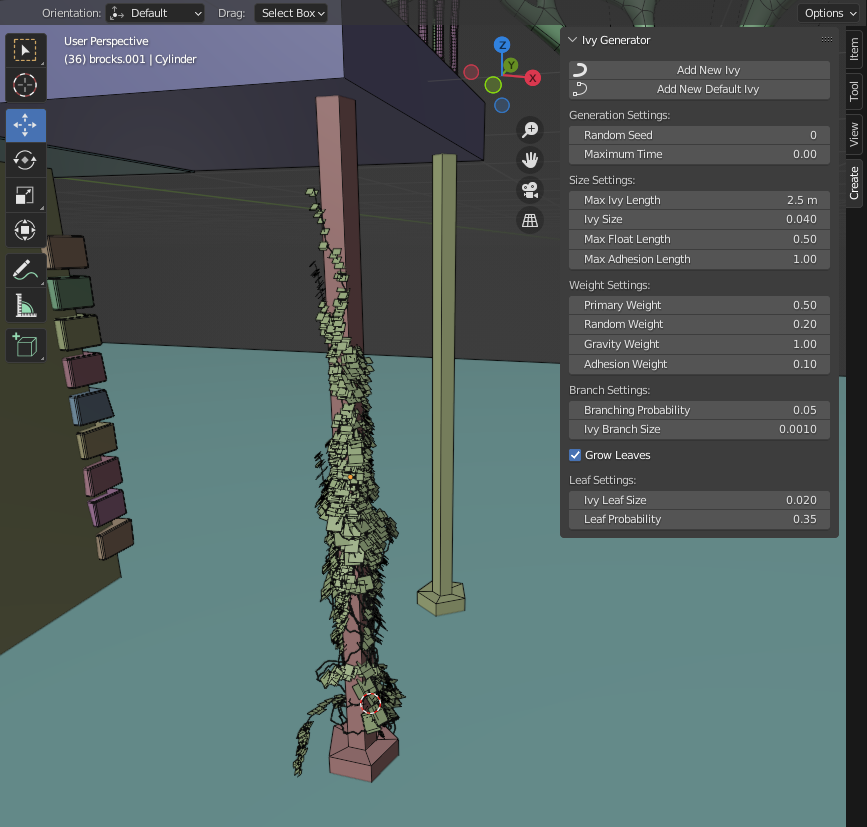867x827 pixels.
Task: Collapse the Ivy Generator panel
Action: pyautogui.click(x=573, y=40)
